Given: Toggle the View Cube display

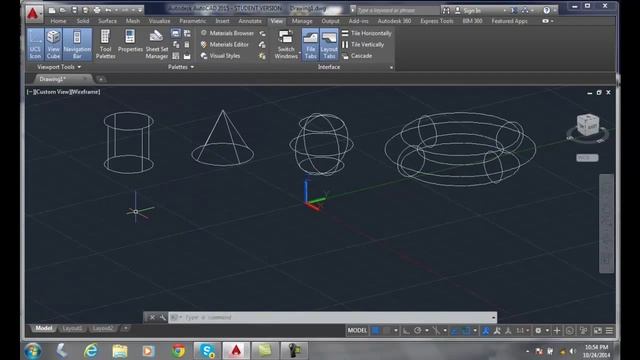Looking at the screenshot, I should tap(53, 44).
